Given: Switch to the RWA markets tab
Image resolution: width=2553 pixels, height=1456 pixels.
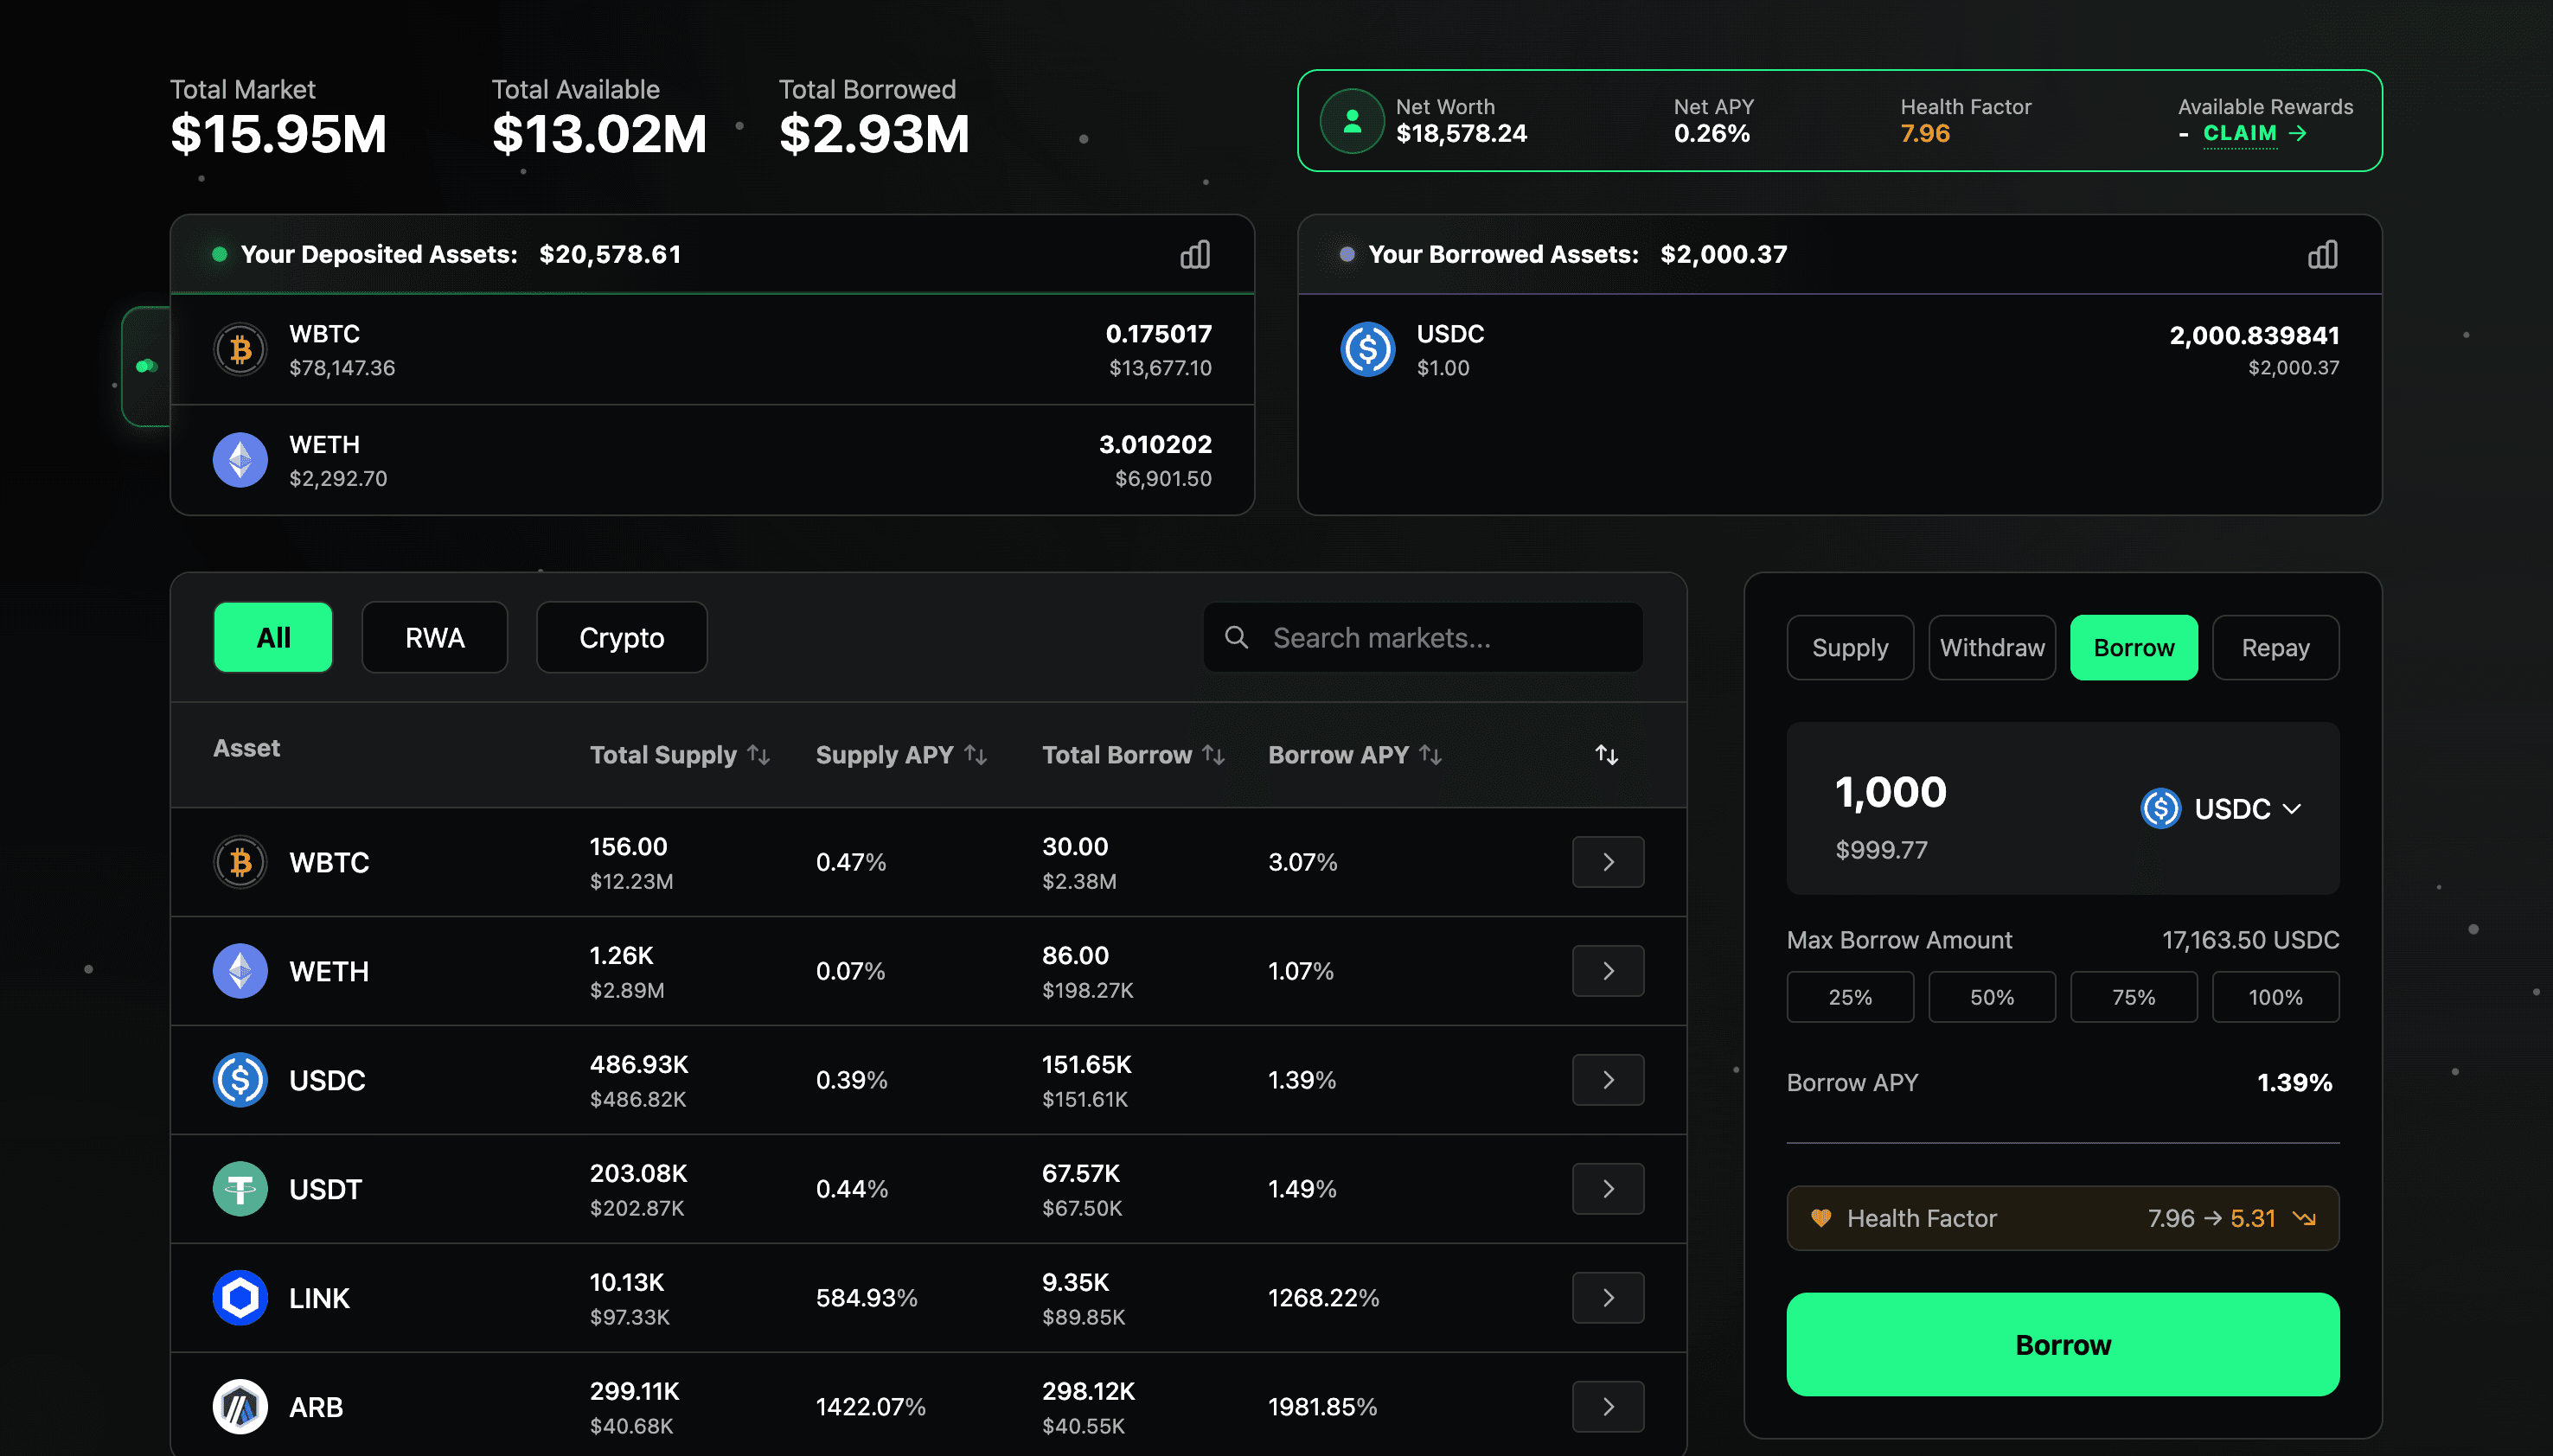Looking at the screenshot, I should [434, 637].
